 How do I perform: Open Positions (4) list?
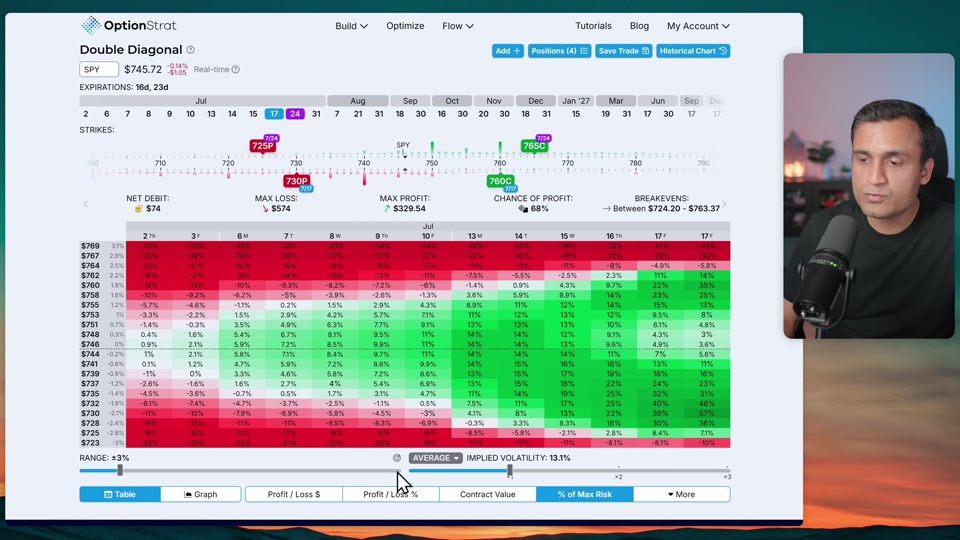click(559, 51)
